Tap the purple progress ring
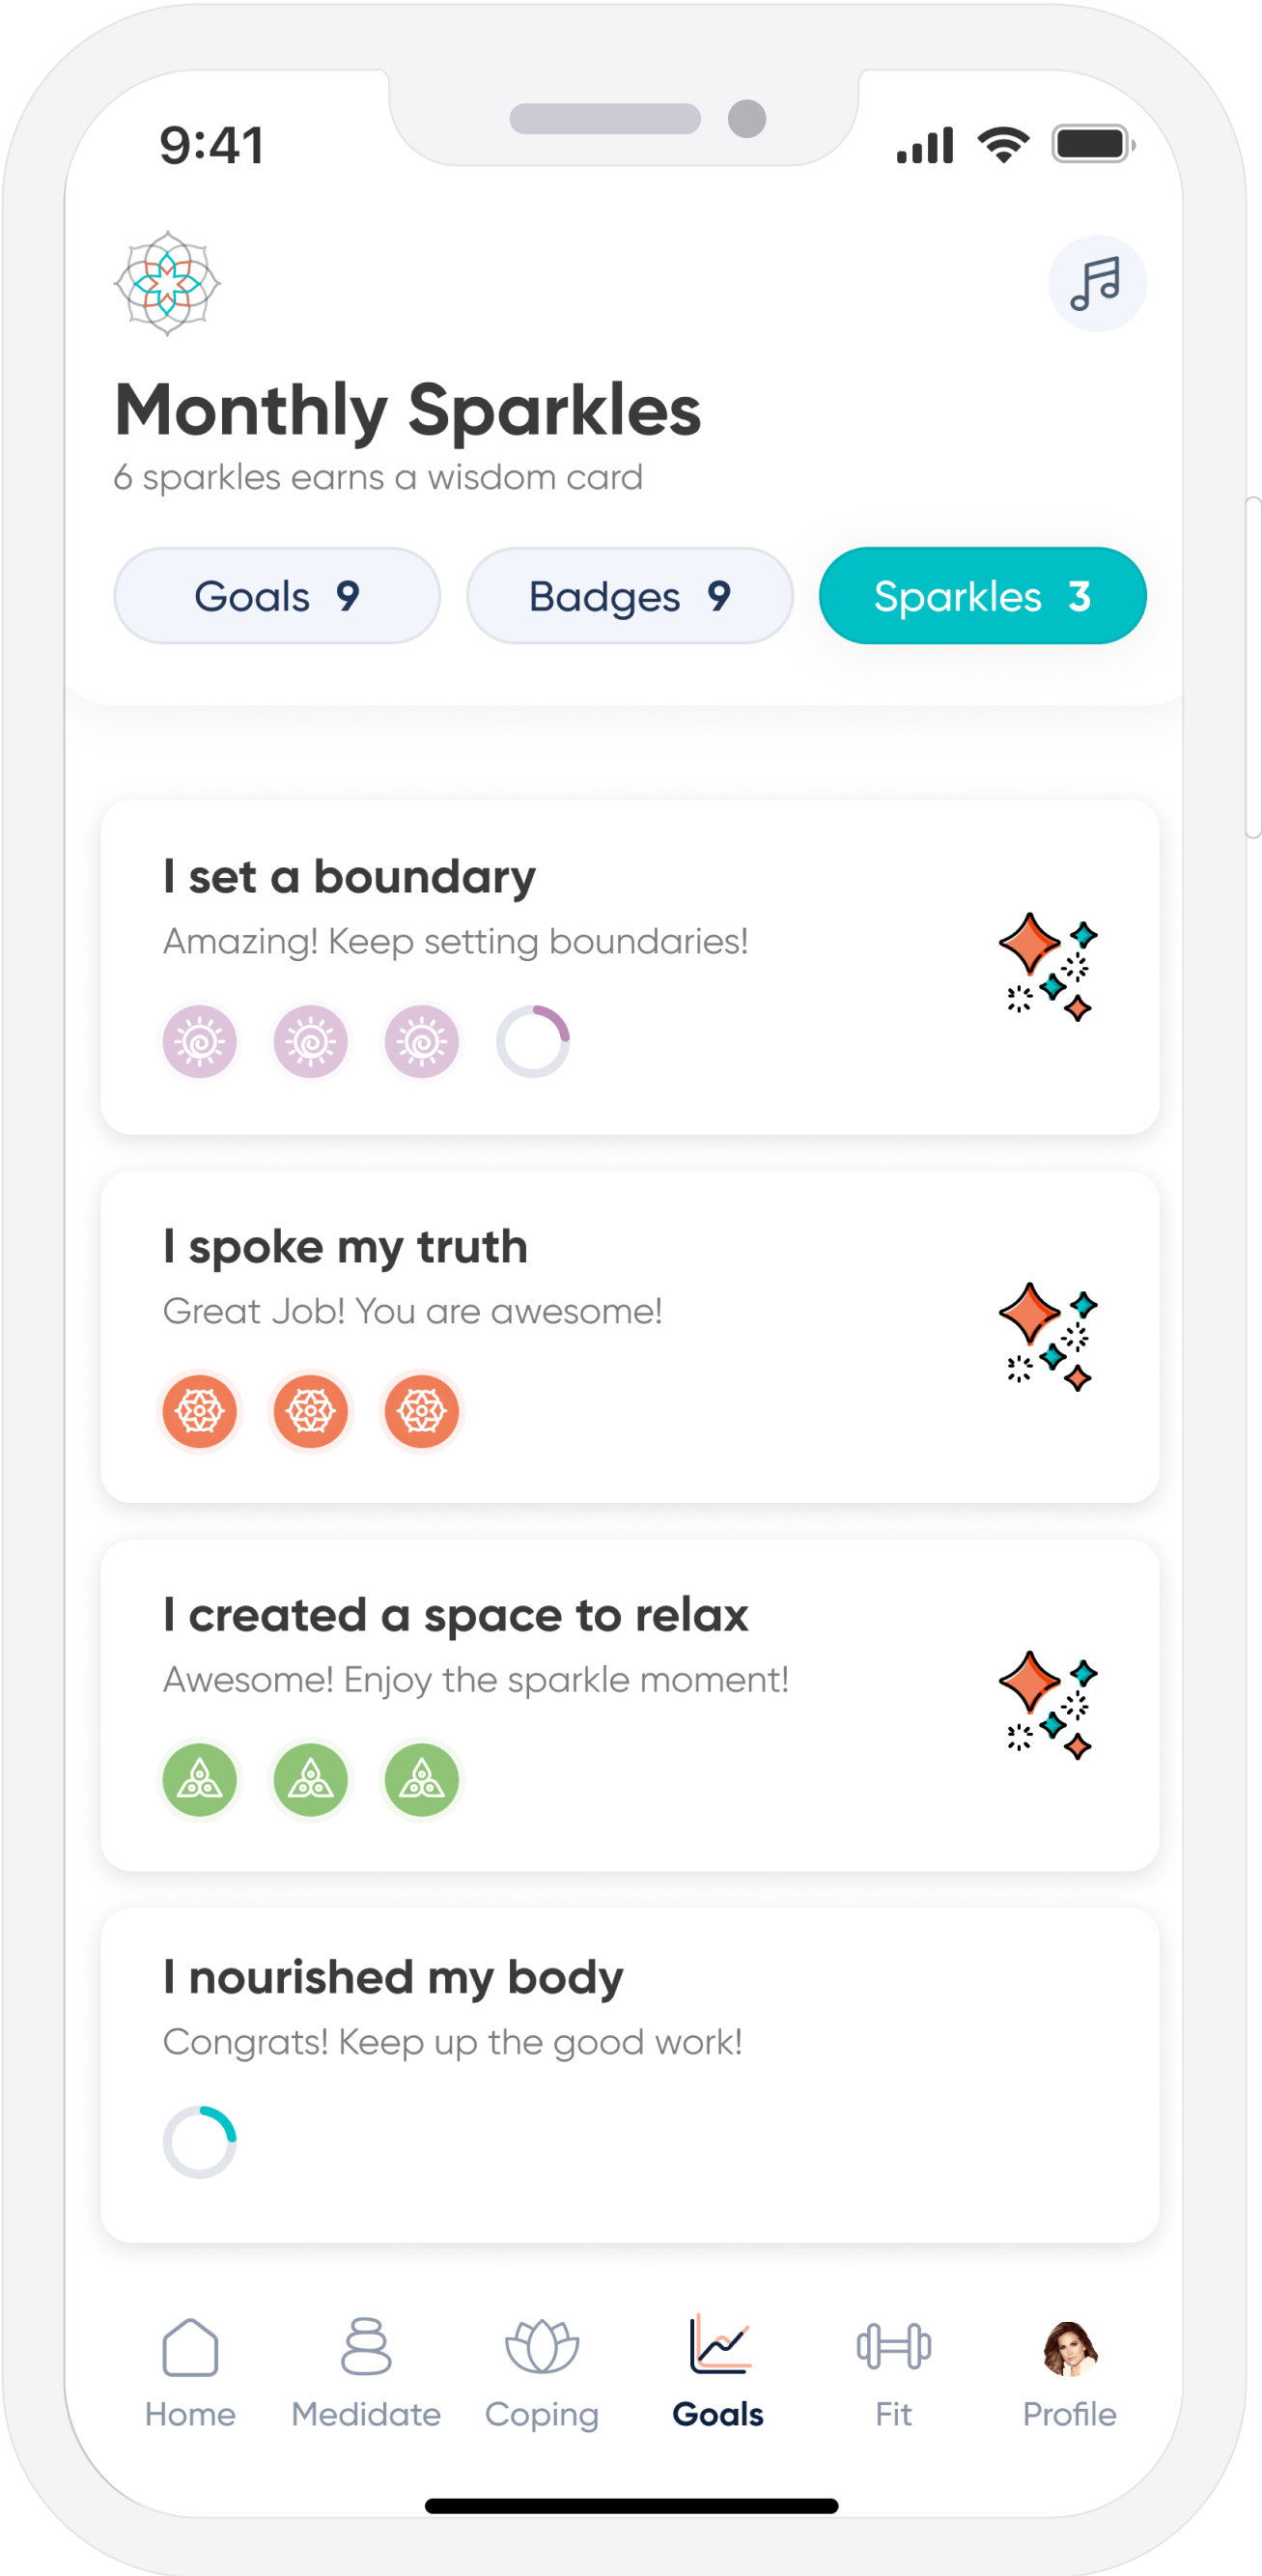Viewport: 1262px width, 2576px height. (x=533, y=1042)
